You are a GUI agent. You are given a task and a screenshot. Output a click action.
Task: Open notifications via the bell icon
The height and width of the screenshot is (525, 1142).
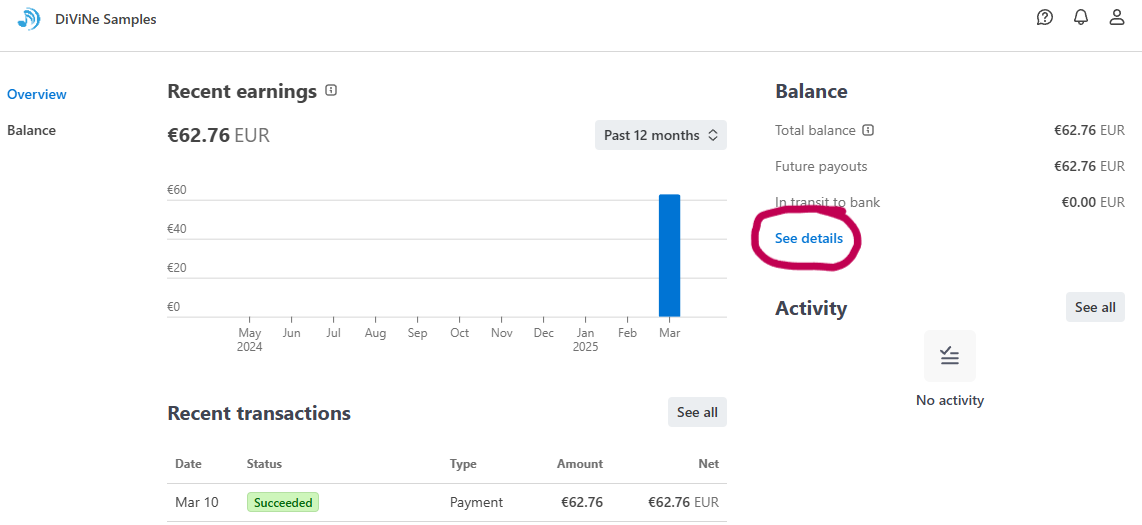tap(1081, 17)
